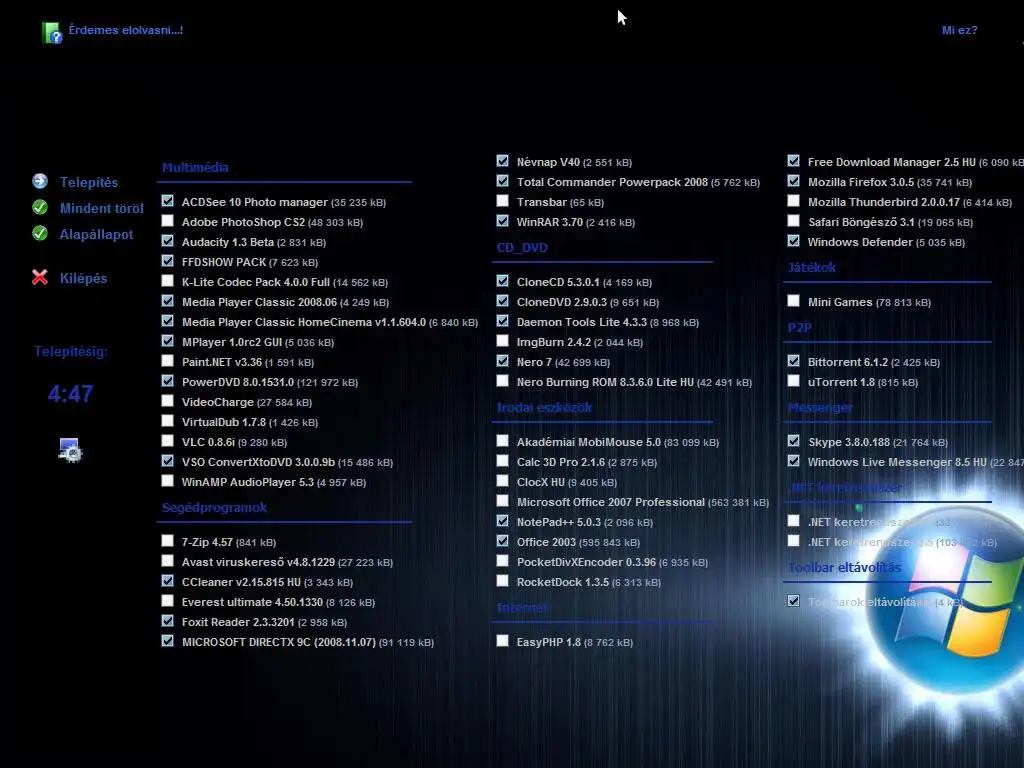Check Akadémiai MobiMouse 5.0
The width and height of the screenshot is (1024, 768).
[x=502, y=441]
